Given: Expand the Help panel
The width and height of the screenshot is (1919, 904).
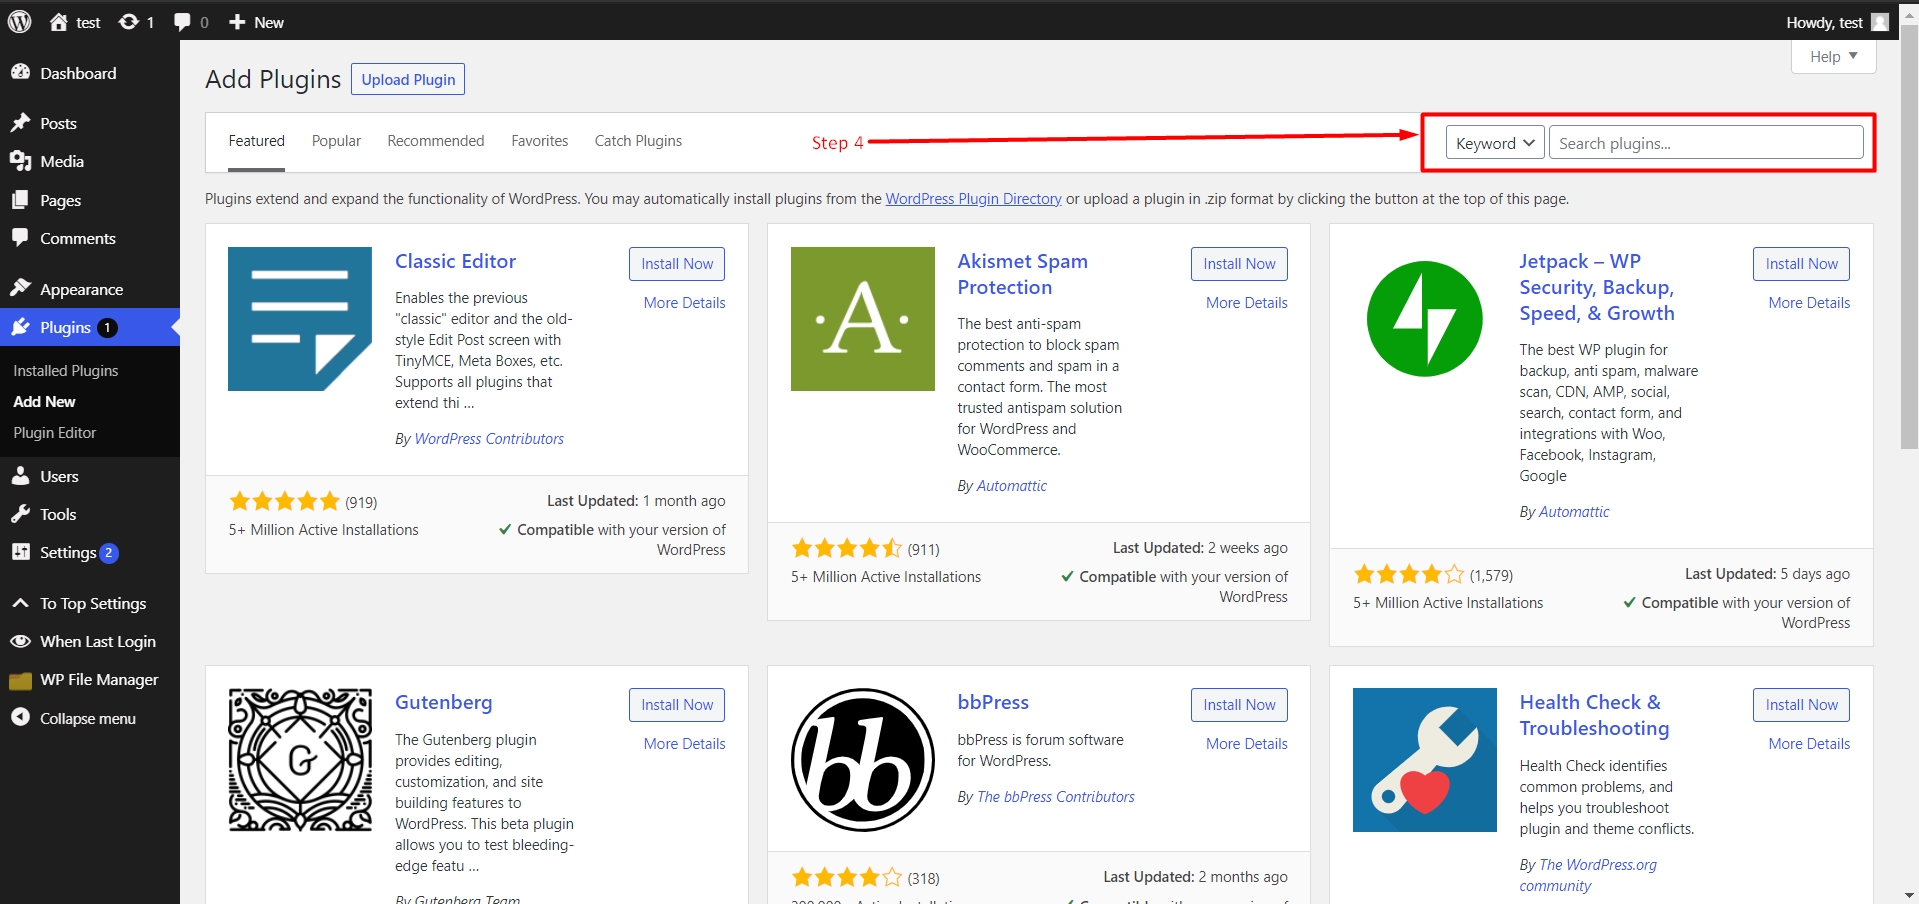Looking at the screenshot, I should [1833, 56].
